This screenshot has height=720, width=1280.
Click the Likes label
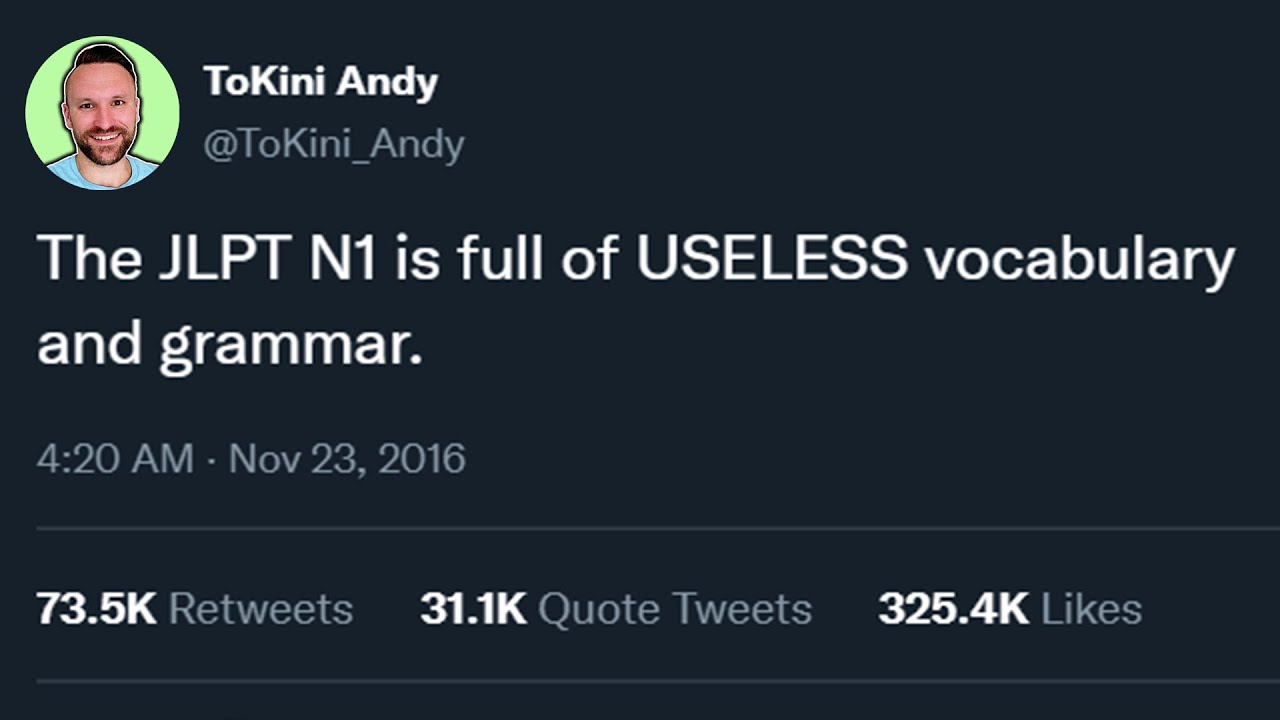point(1092,609)
